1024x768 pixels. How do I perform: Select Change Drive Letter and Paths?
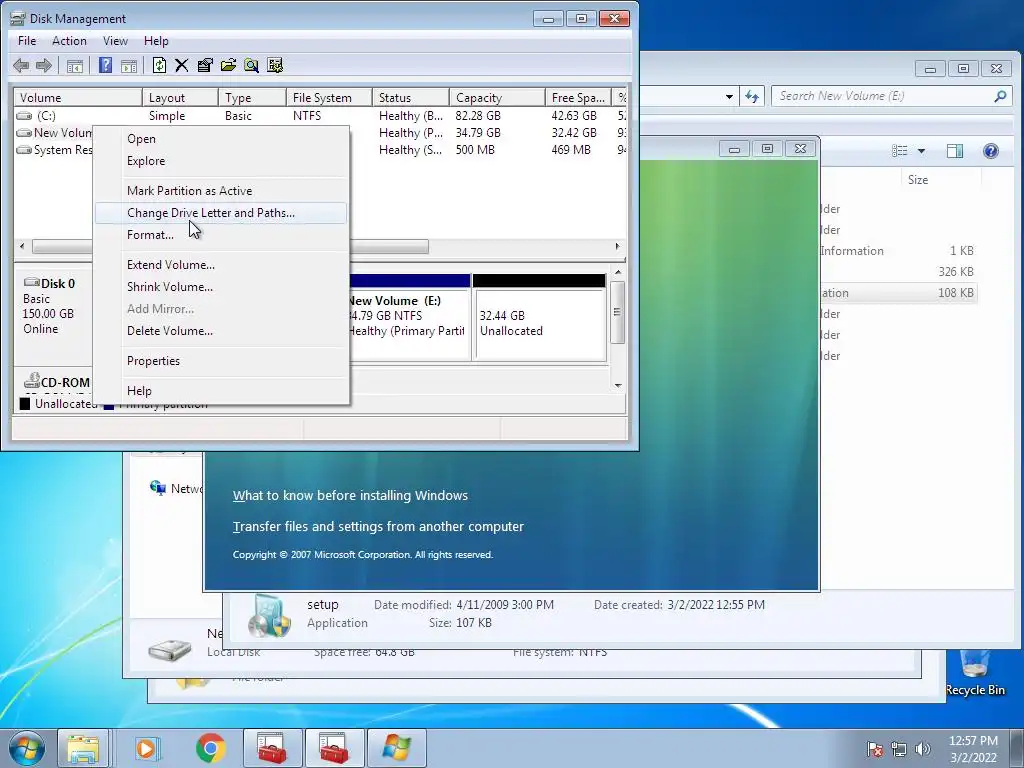pyautogui.click(x=221, y=213)
